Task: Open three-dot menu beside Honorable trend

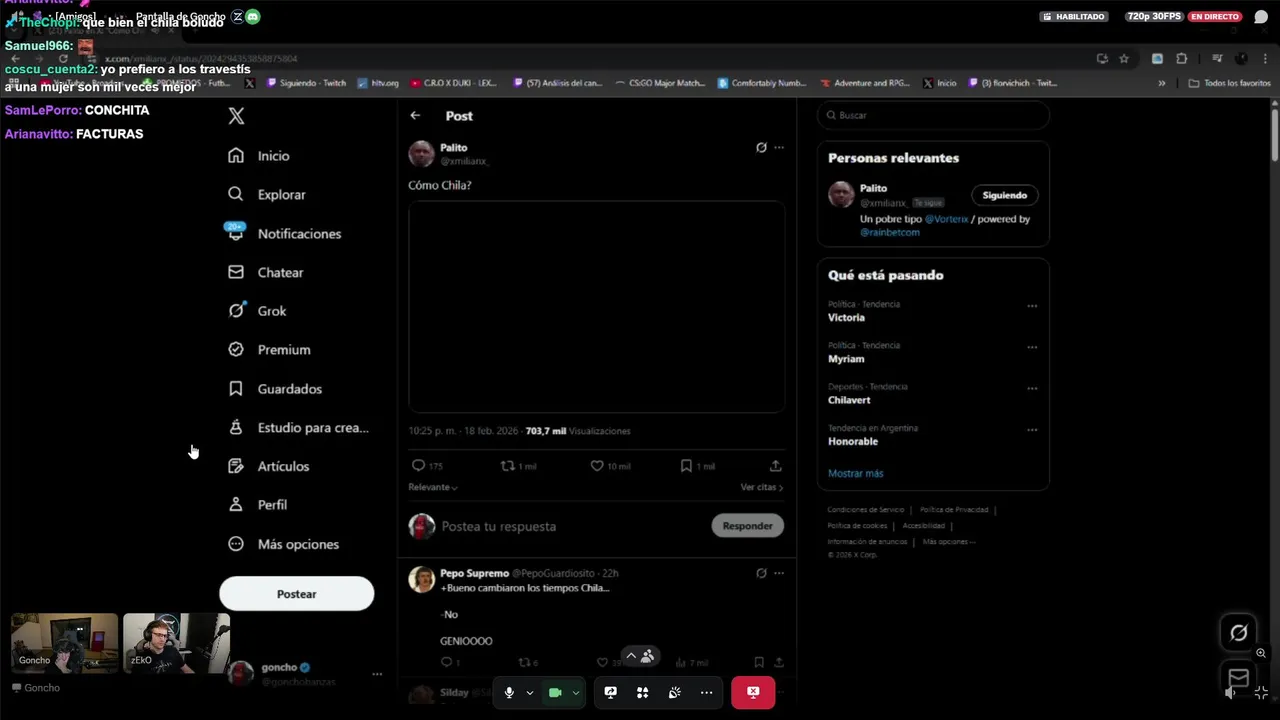Action: (1032, 430)
